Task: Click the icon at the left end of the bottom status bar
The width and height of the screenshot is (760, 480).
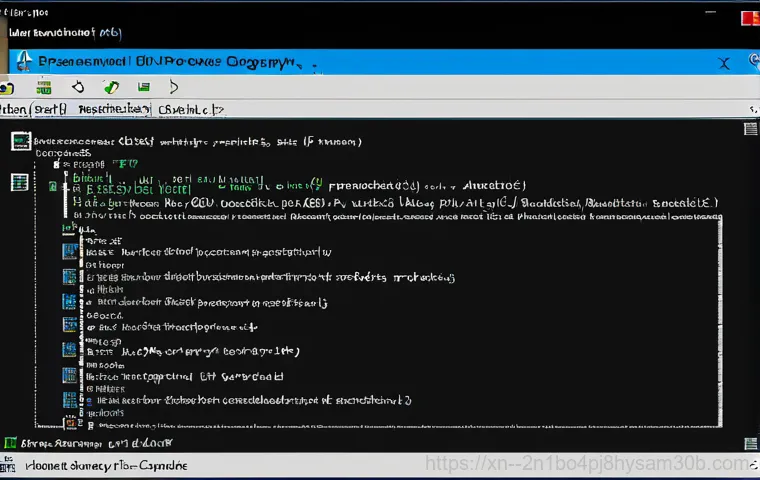Action: point(7,464)
